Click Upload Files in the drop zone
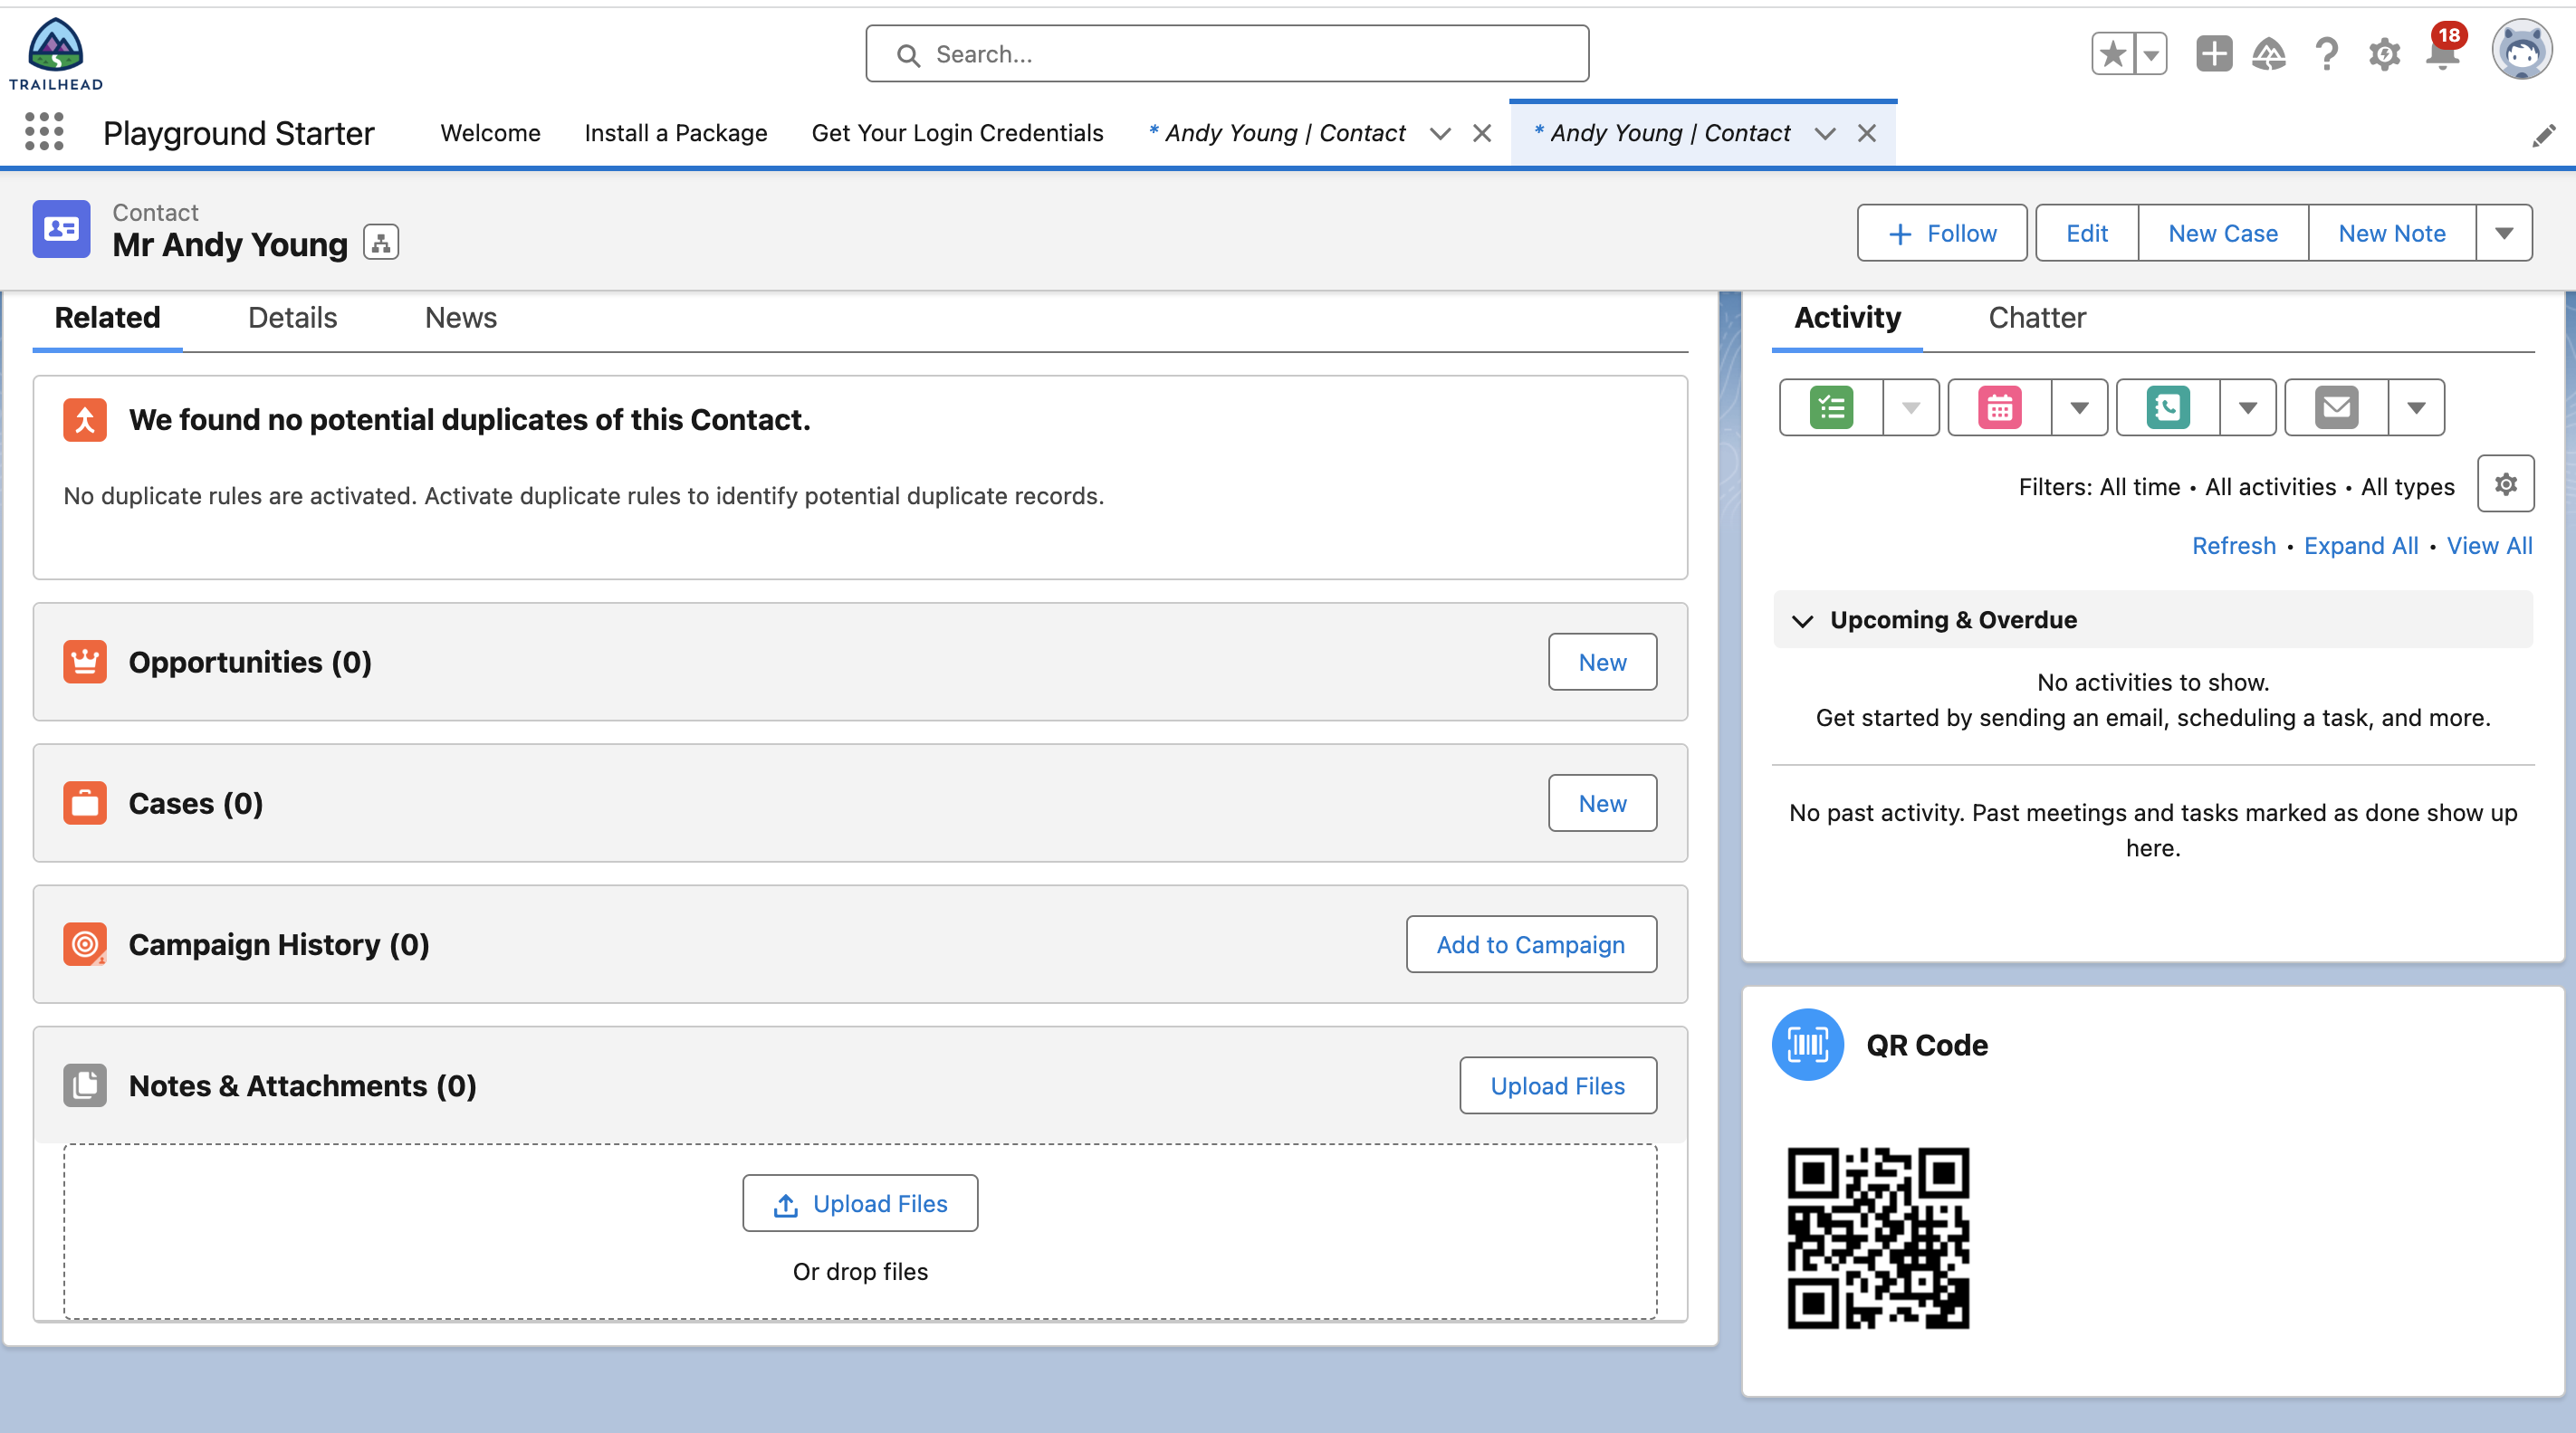2576x1433 pixels. 860,1203
